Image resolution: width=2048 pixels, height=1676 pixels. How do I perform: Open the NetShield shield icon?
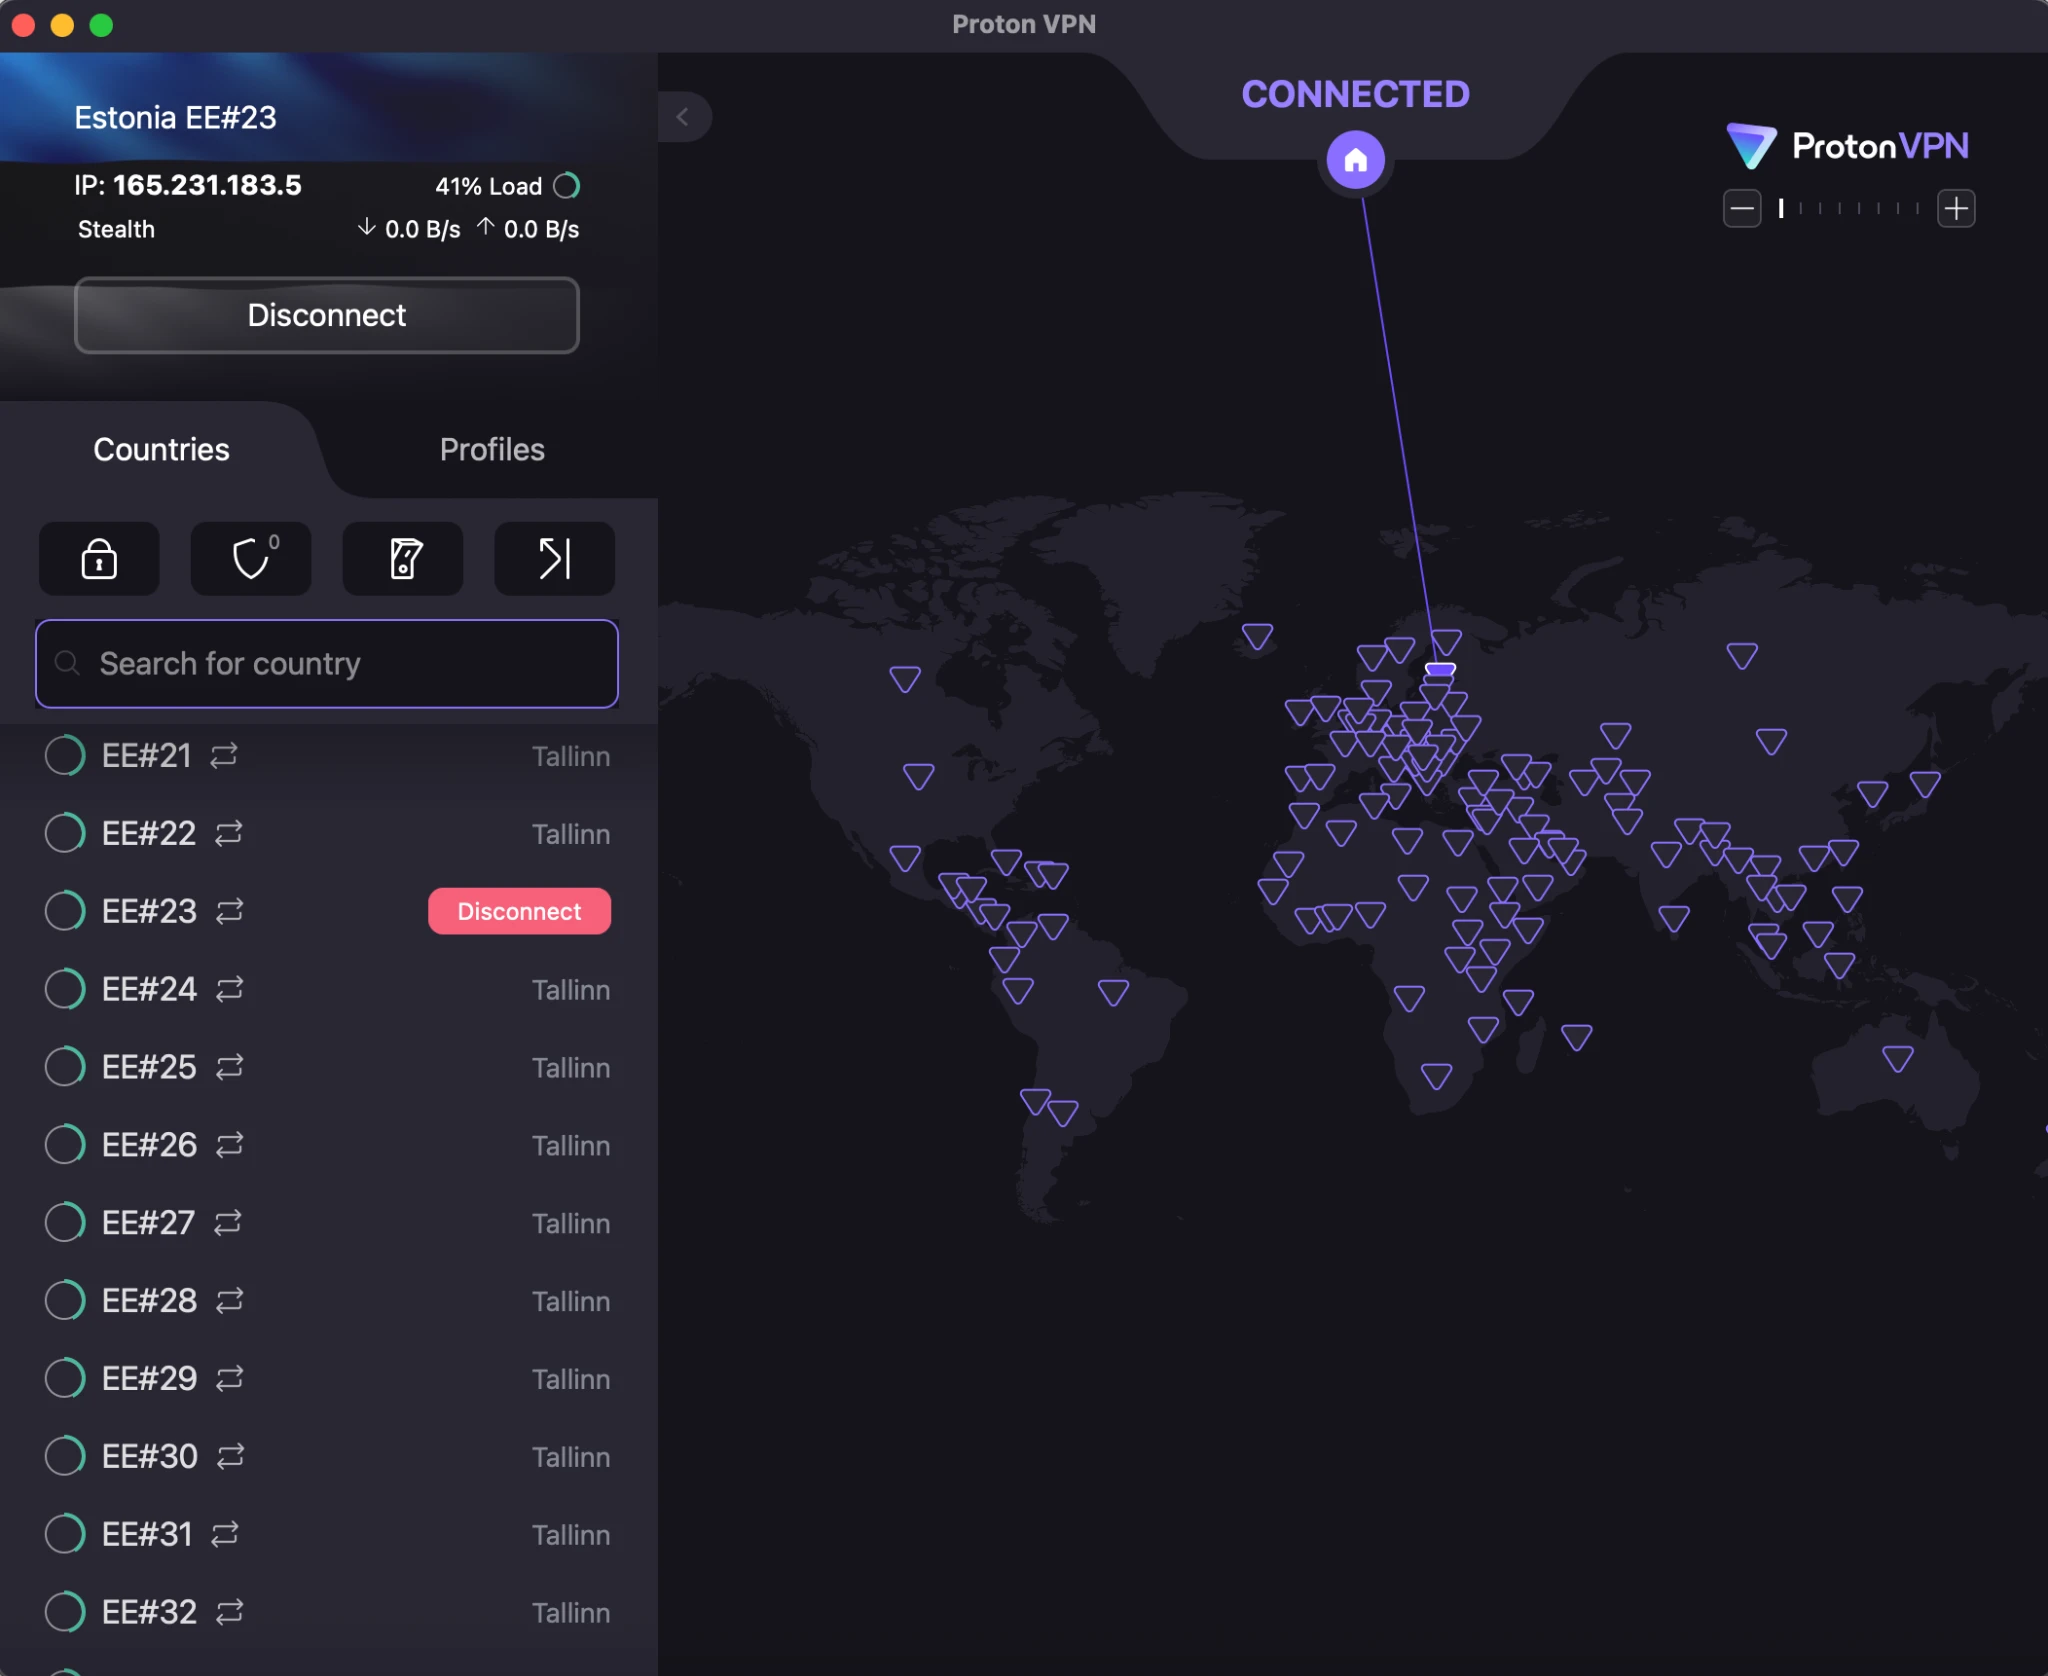250,559
